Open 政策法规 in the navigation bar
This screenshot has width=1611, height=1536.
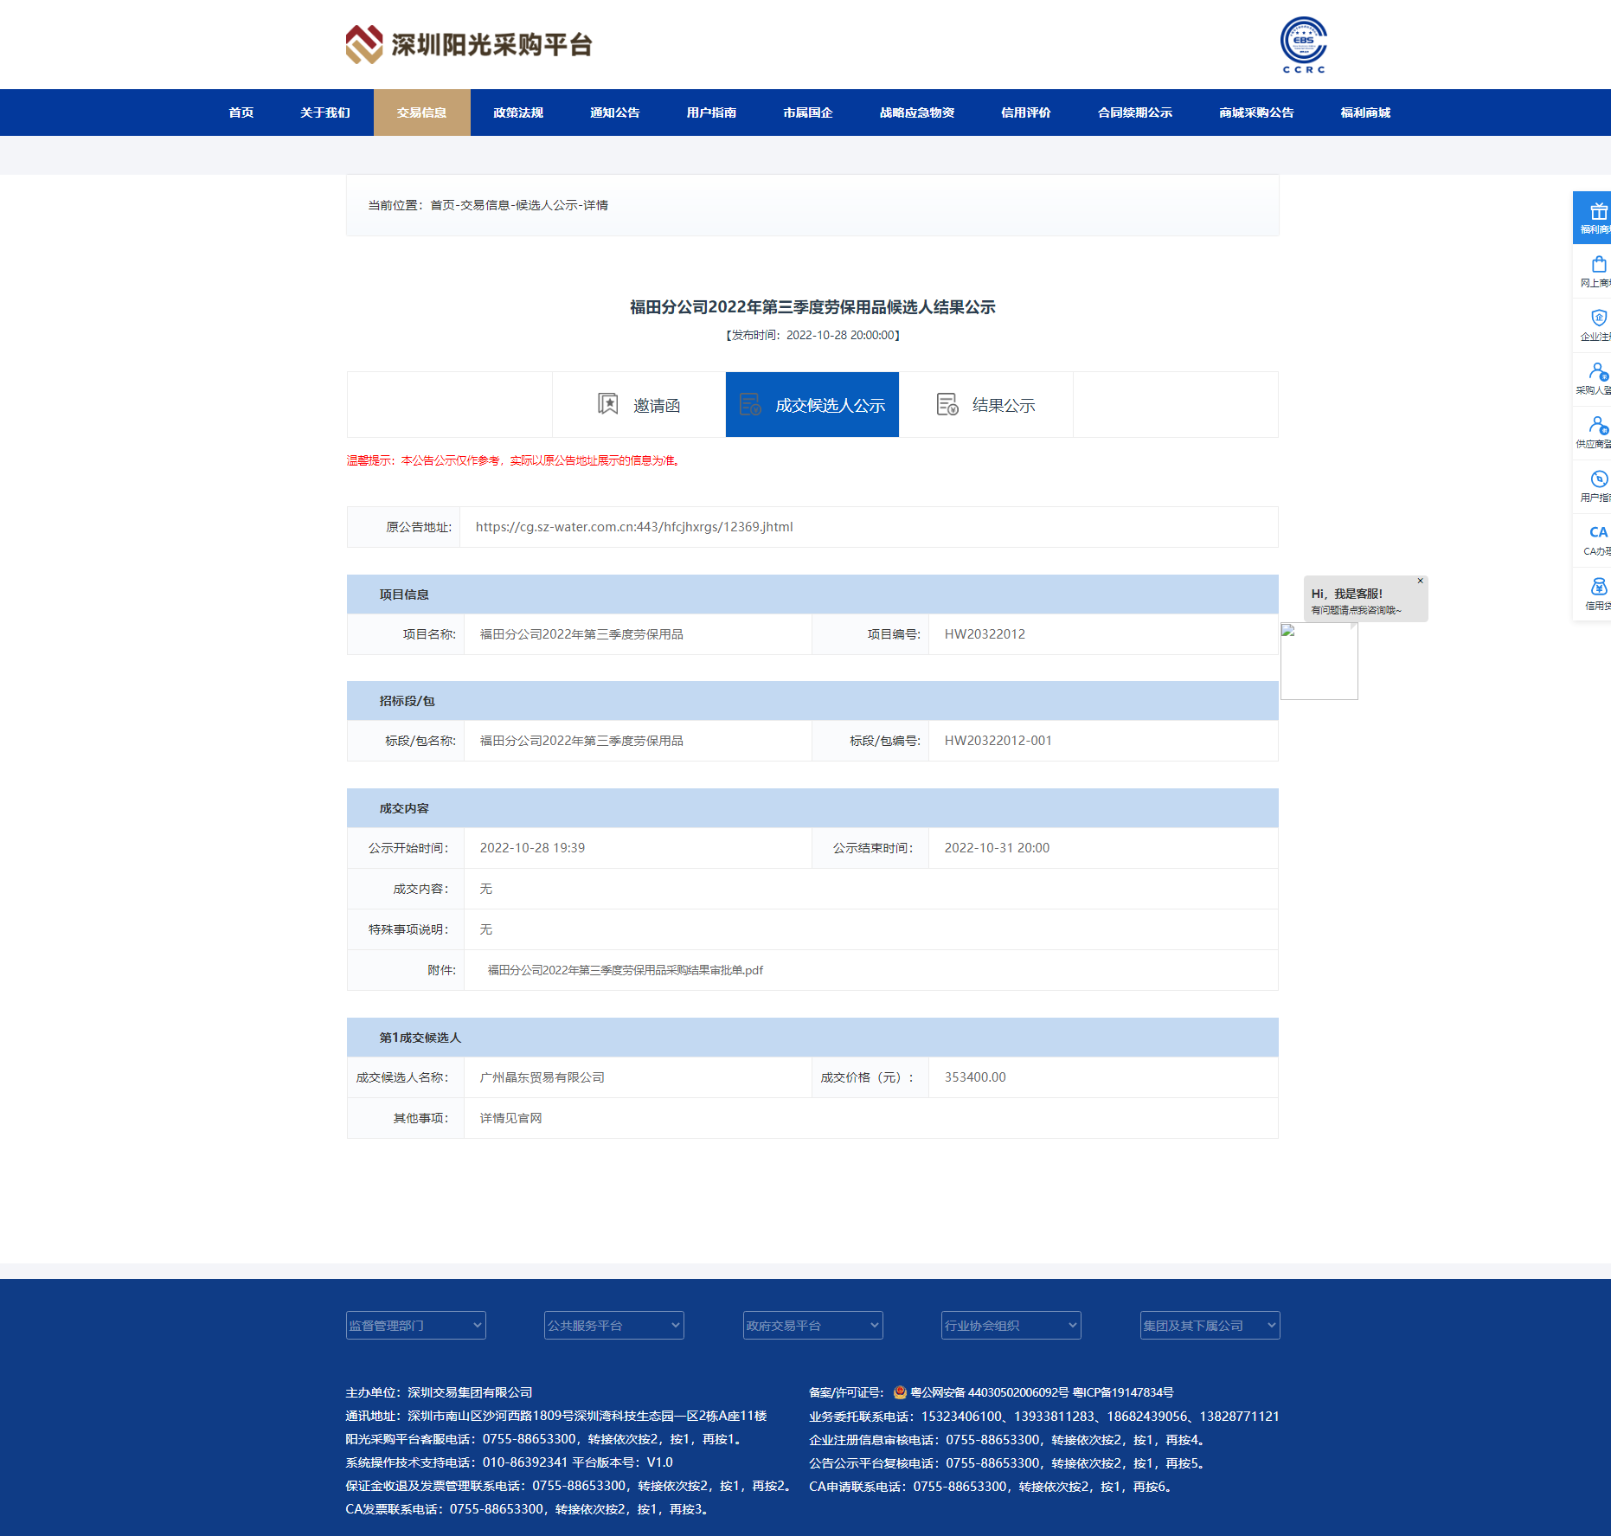(518, 113)
